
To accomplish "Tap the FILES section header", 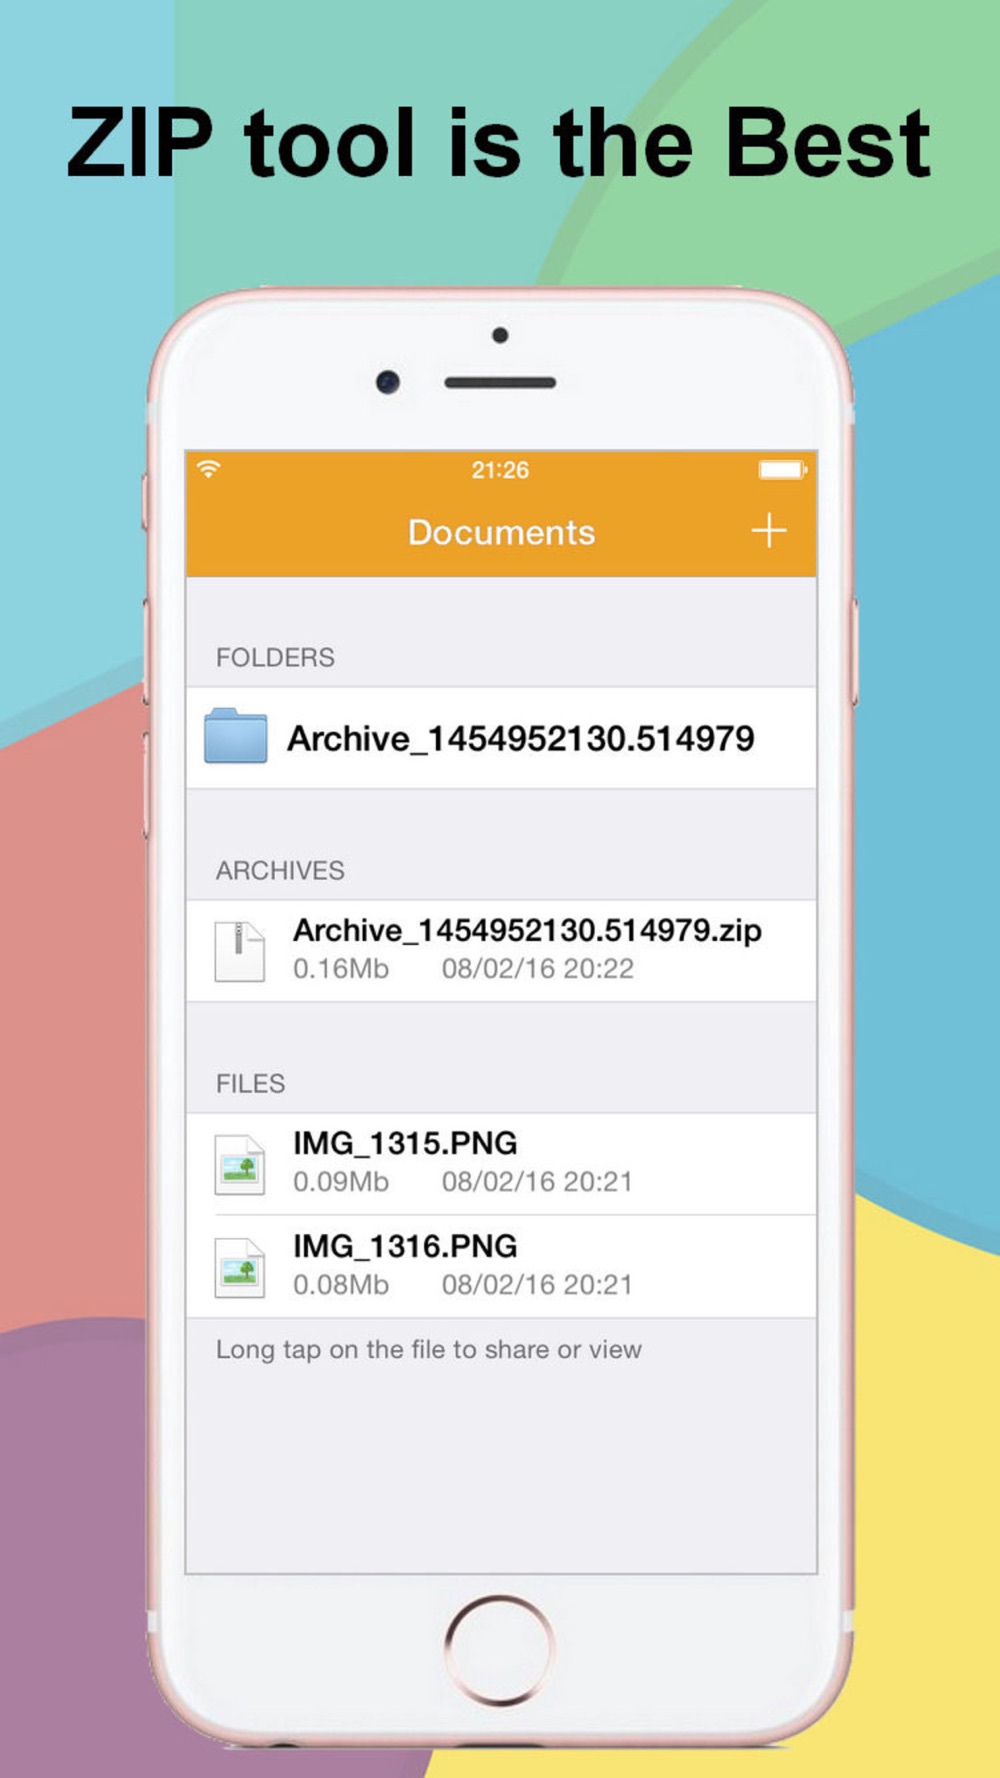I will [x=250, y=1083].
